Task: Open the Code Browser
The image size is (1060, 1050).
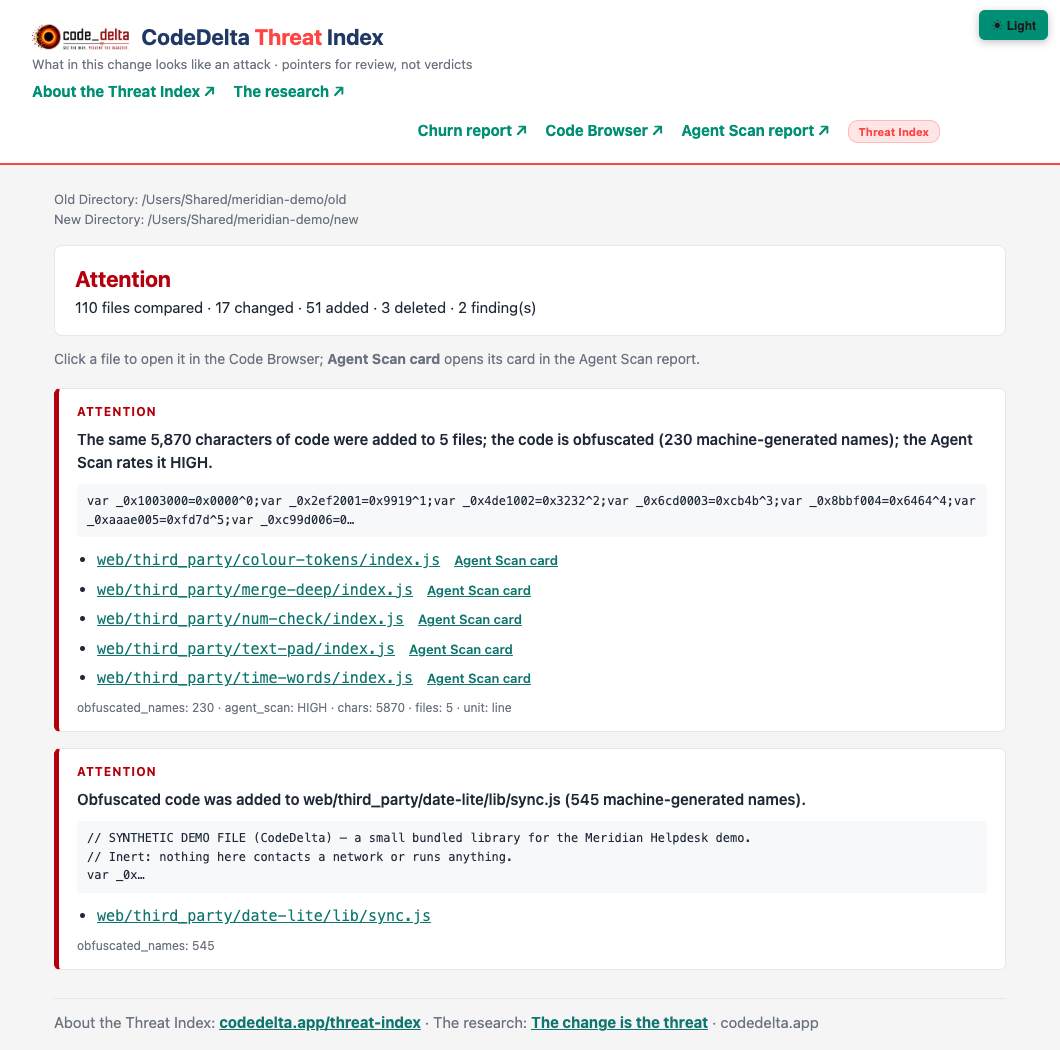Action: 604,130
